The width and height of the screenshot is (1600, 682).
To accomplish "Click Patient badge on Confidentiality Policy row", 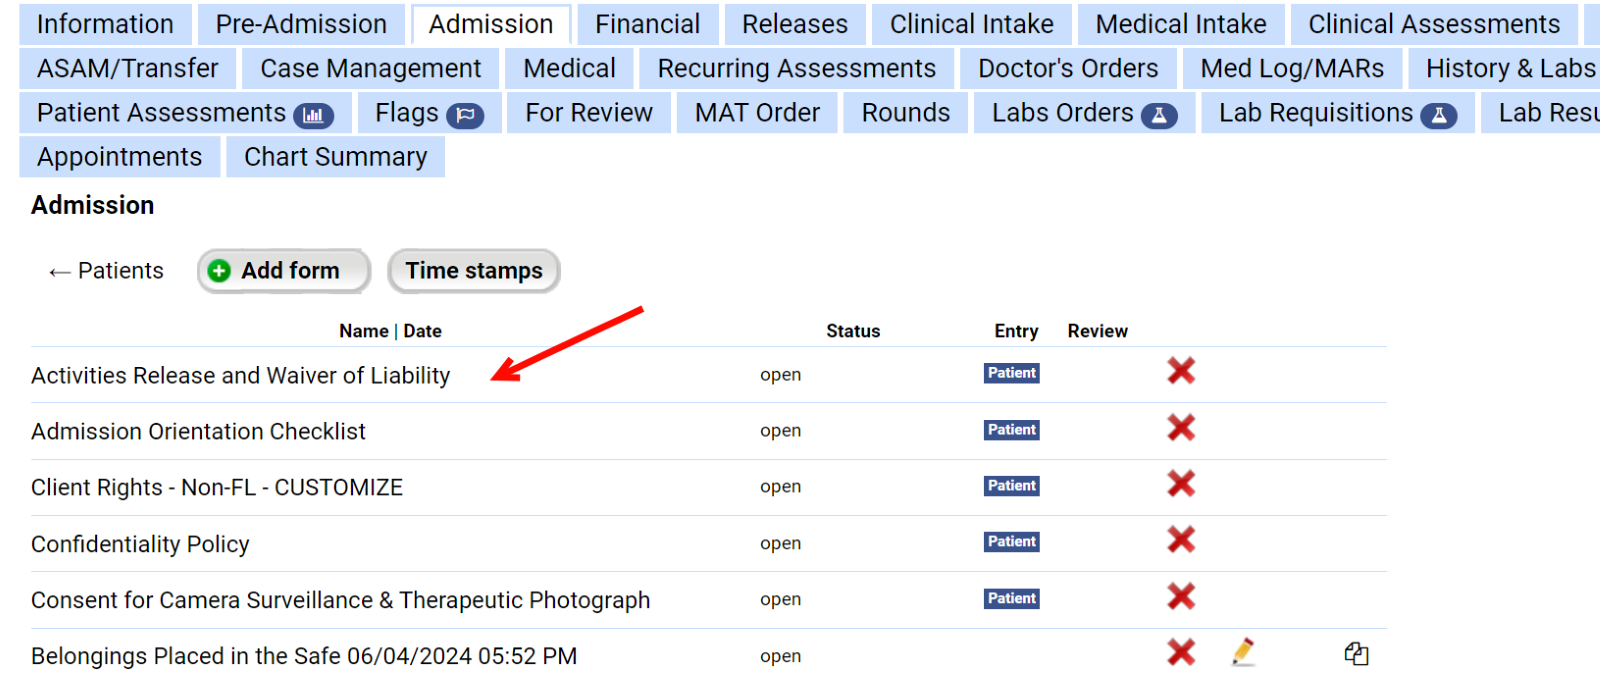I will (x=1012, y=542).
